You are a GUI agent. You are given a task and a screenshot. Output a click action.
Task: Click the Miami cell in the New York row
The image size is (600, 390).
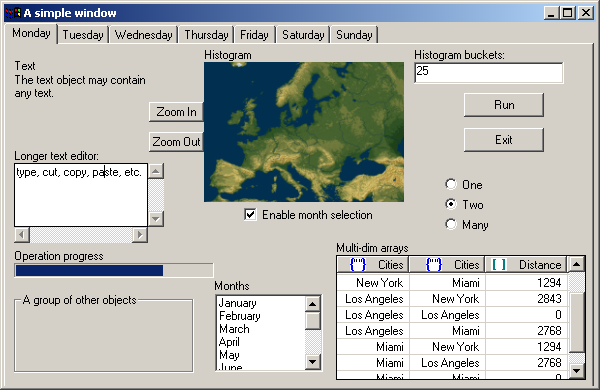(x=447, y=282)
